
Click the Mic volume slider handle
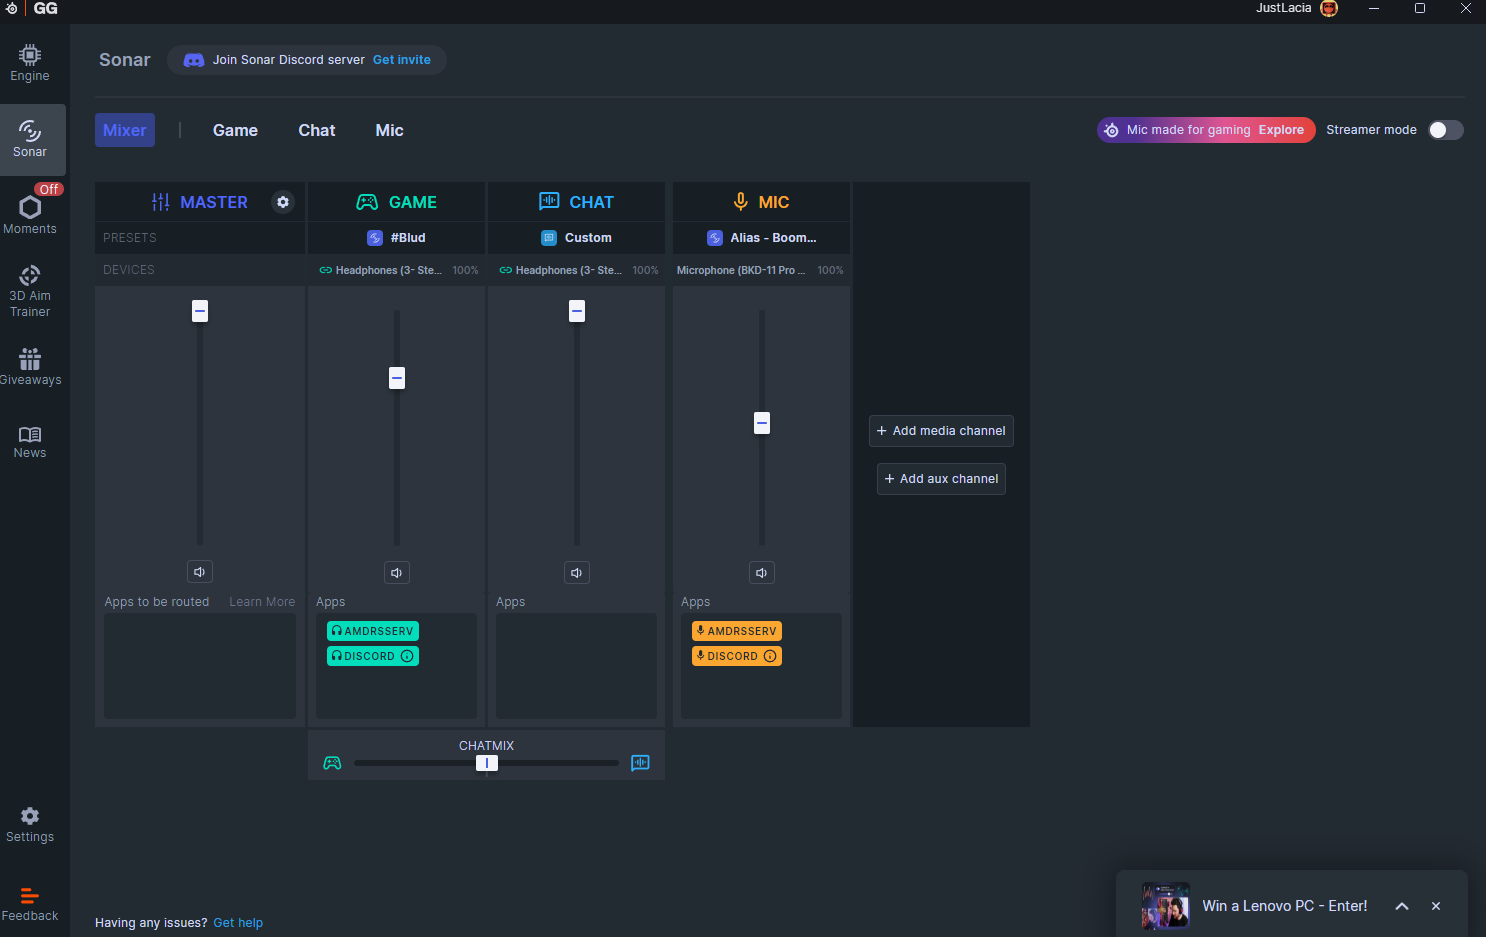tap(762, 423)
